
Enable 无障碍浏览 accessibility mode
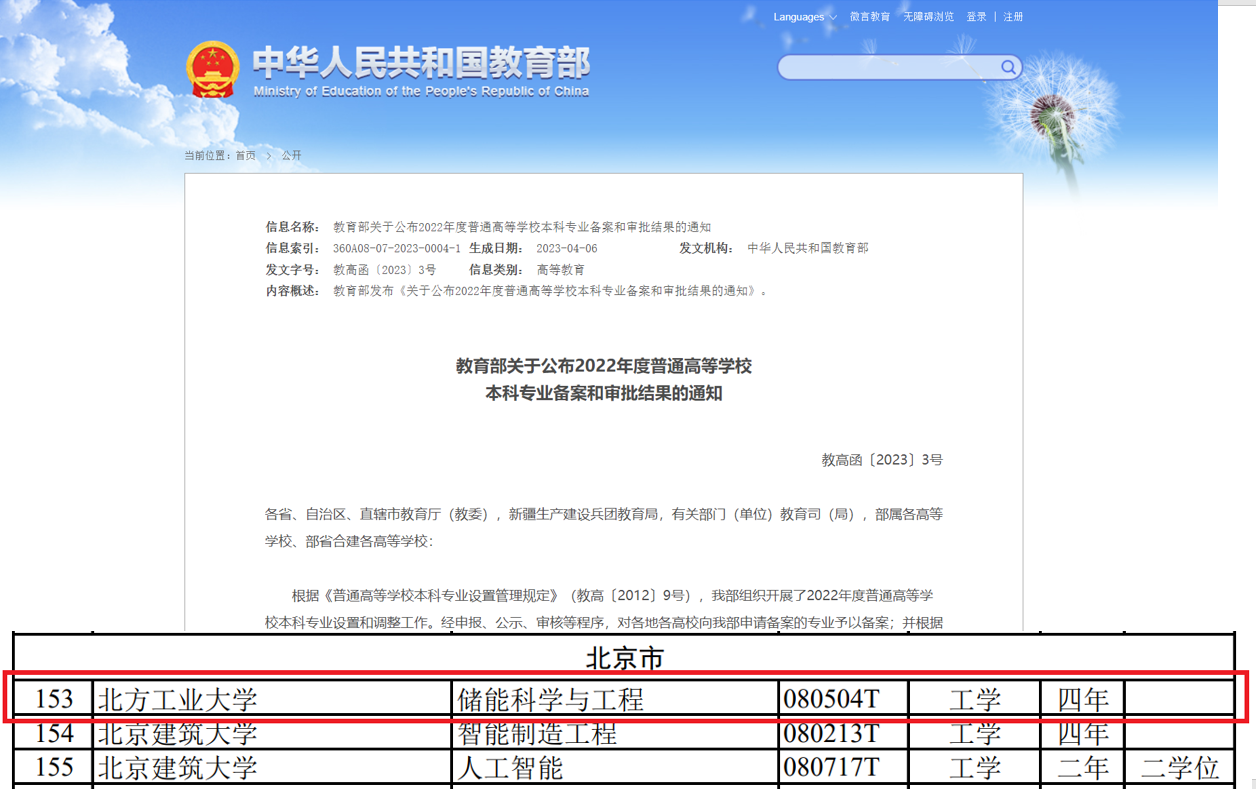coord(928,17)
